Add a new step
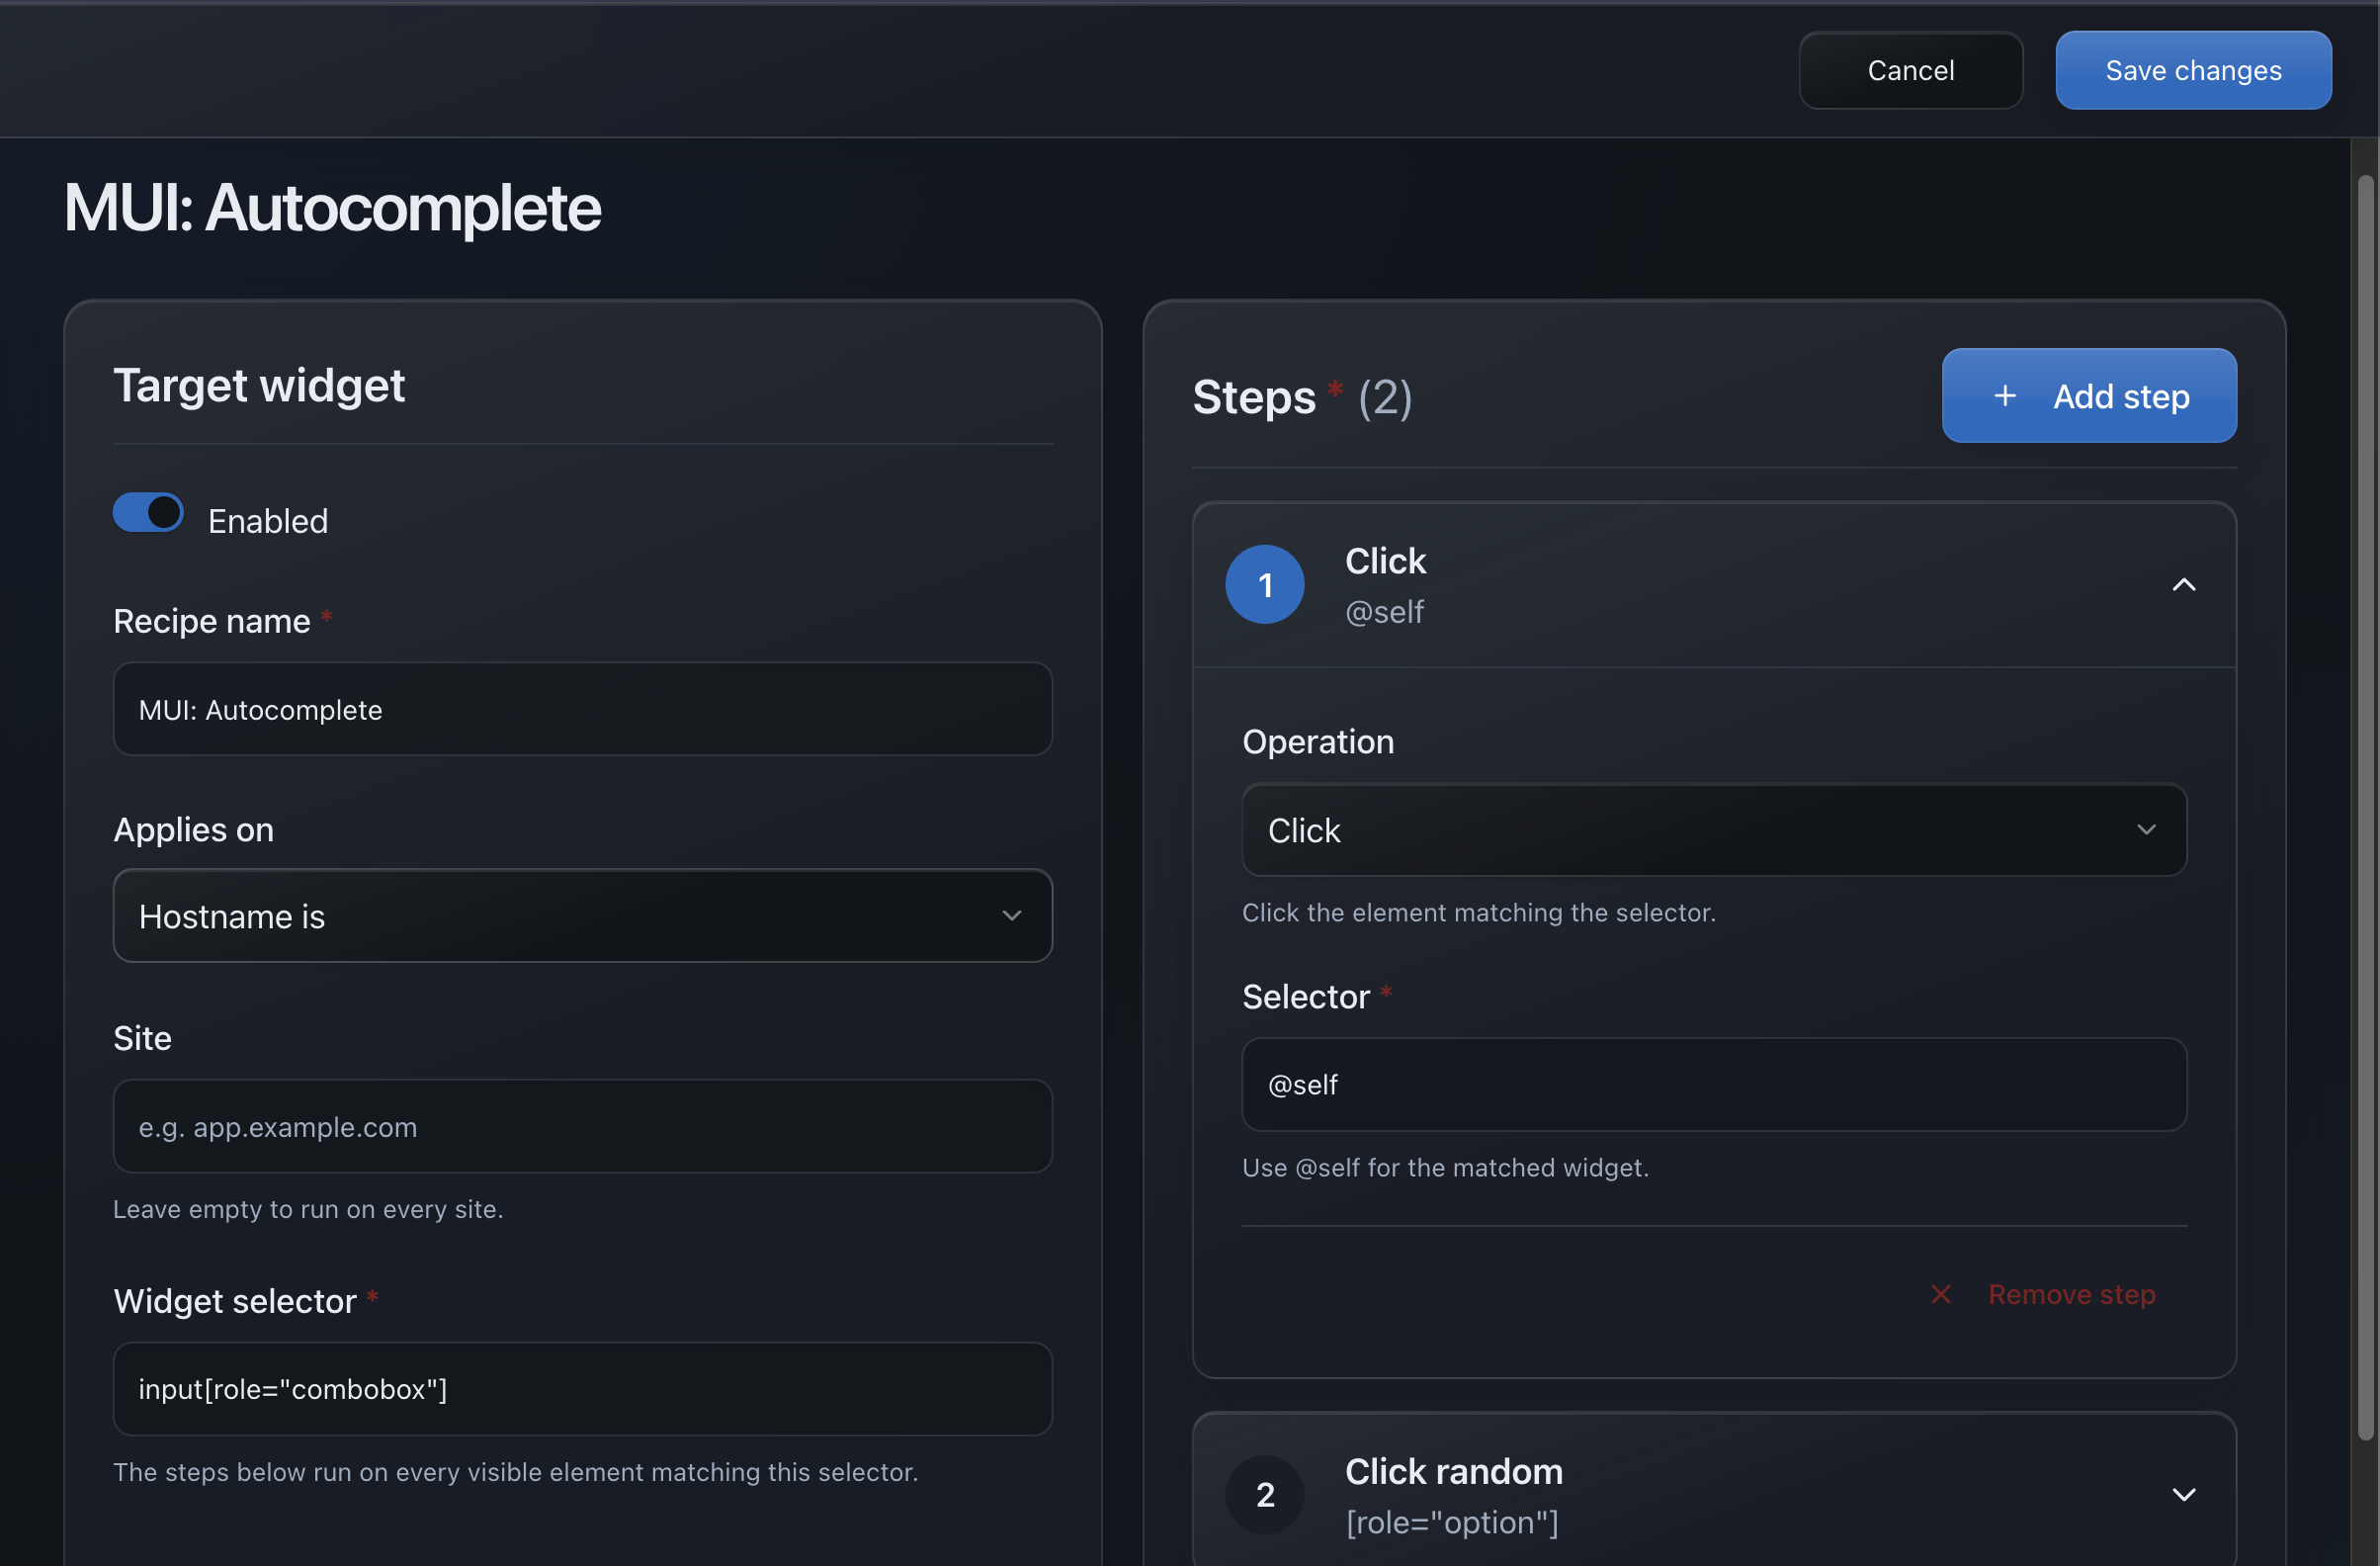 [x=2088, y=396]
